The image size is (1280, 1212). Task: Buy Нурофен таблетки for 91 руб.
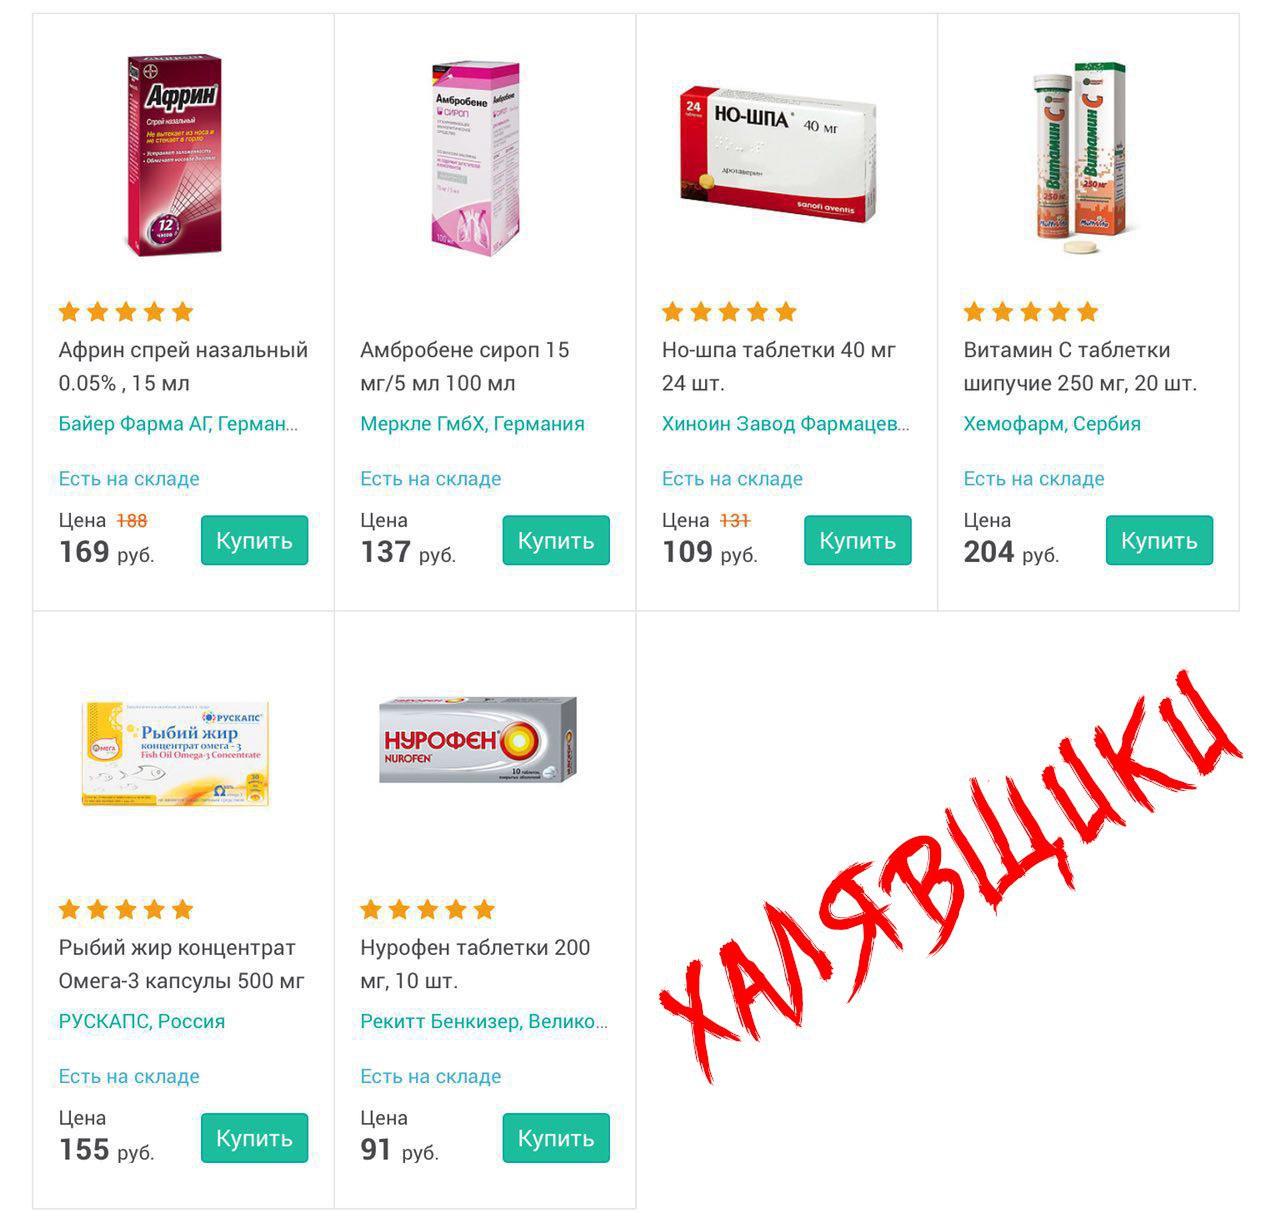tap(556, 1138)
